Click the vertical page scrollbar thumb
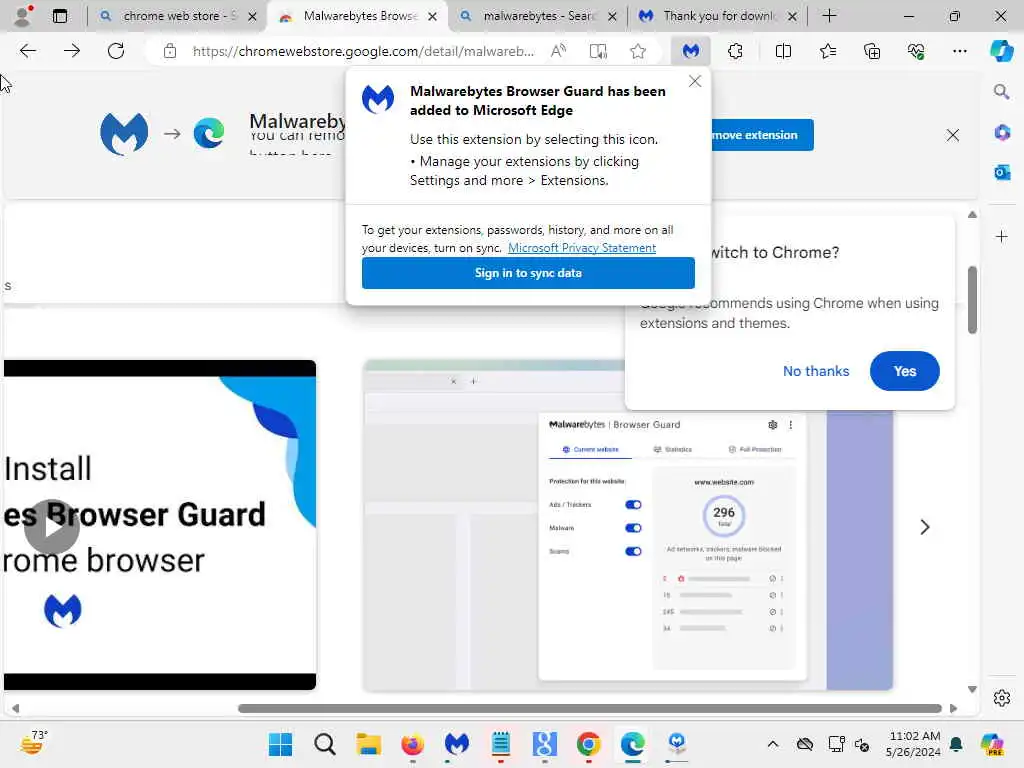The height and width of the screenshot is (768, 1024). pos(972,300)
